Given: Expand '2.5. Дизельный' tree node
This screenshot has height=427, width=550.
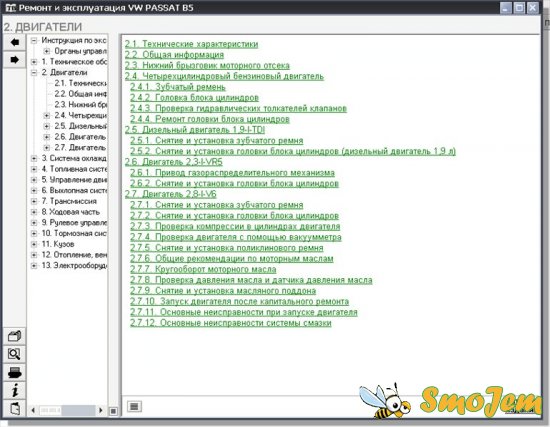Looking at the screenshot, I should point(47,126).
